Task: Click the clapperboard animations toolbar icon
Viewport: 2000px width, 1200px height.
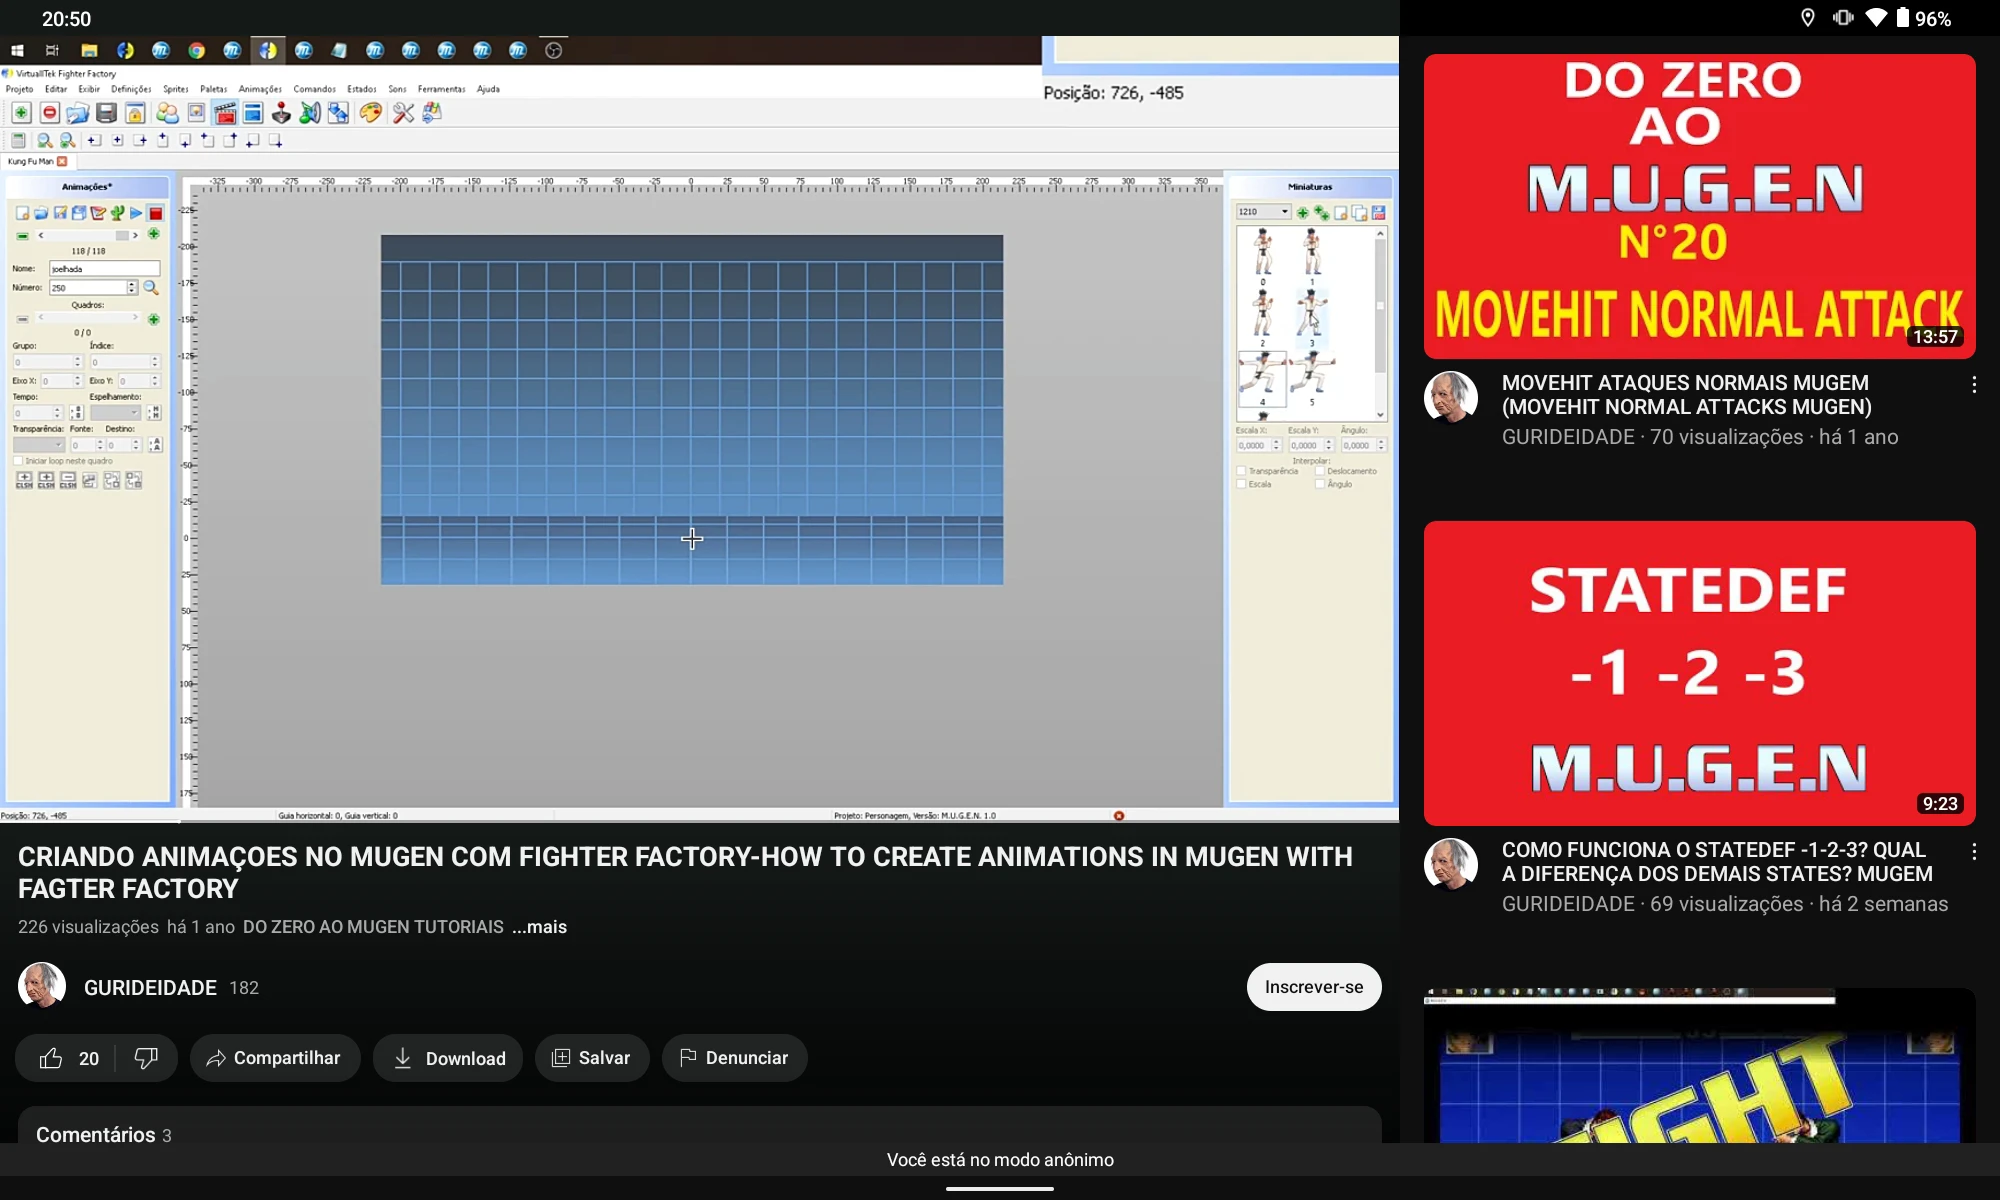Action: [225, 113]
